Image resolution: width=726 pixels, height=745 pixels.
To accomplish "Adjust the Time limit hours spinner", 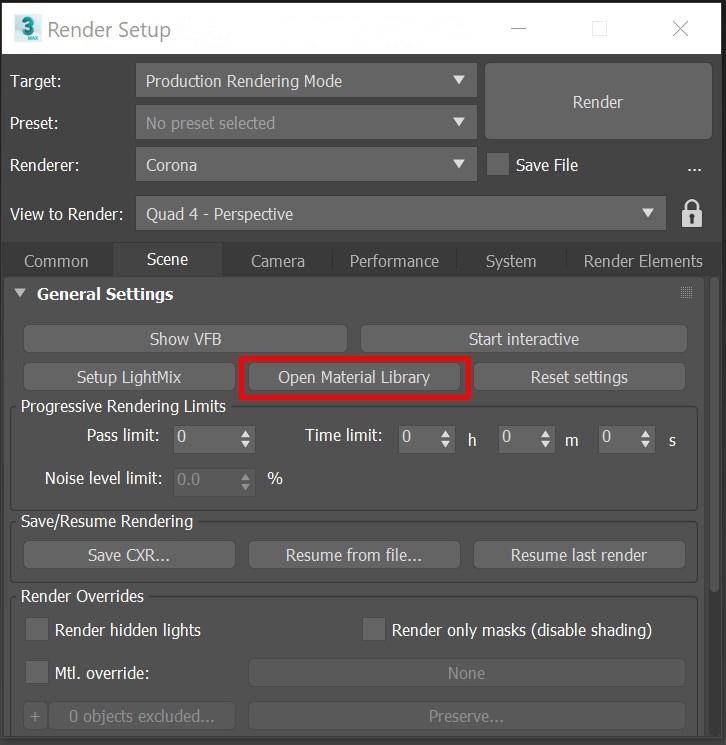I will [x=445, y=439].
